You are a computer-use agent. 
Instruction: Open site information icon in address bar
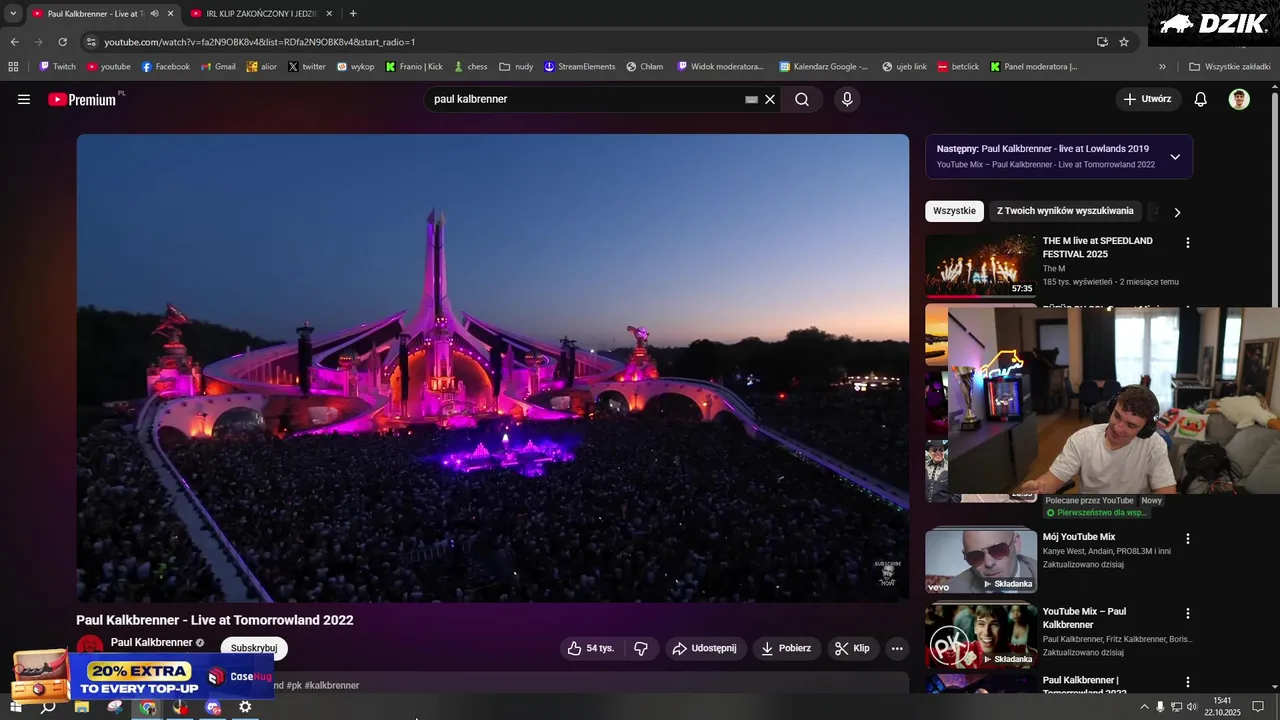[91, 42]
